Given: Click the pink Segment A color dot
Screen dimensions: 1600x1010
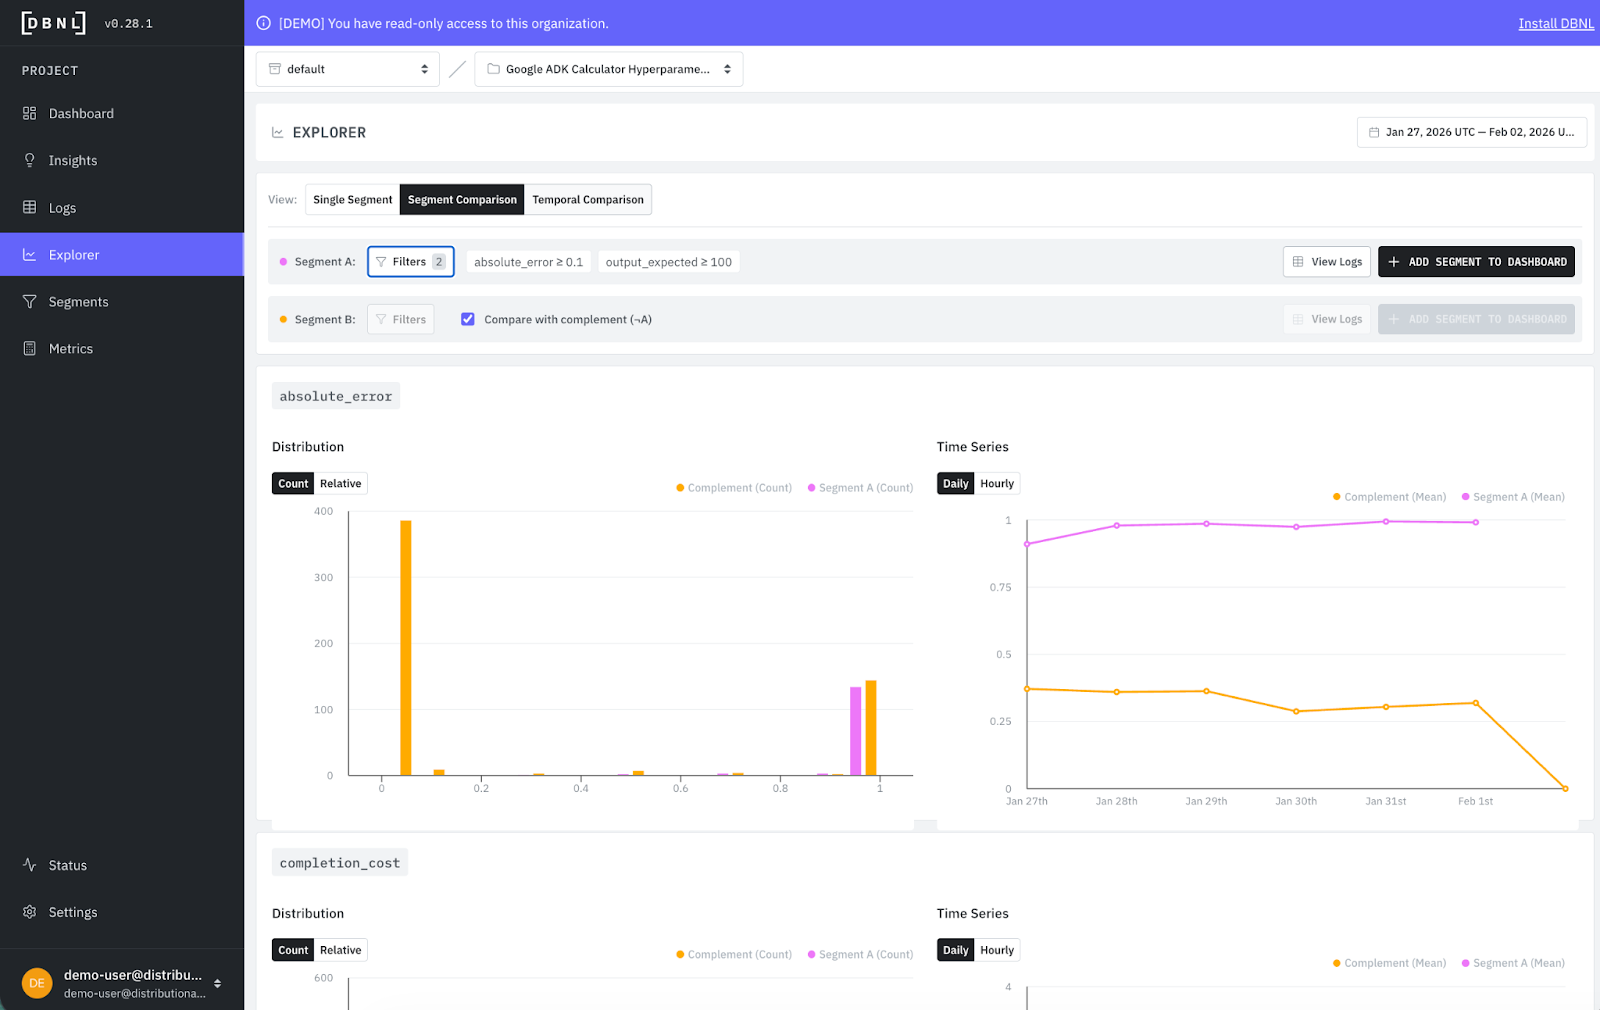Looking at the screenshot, I should (x=284, y=262).
